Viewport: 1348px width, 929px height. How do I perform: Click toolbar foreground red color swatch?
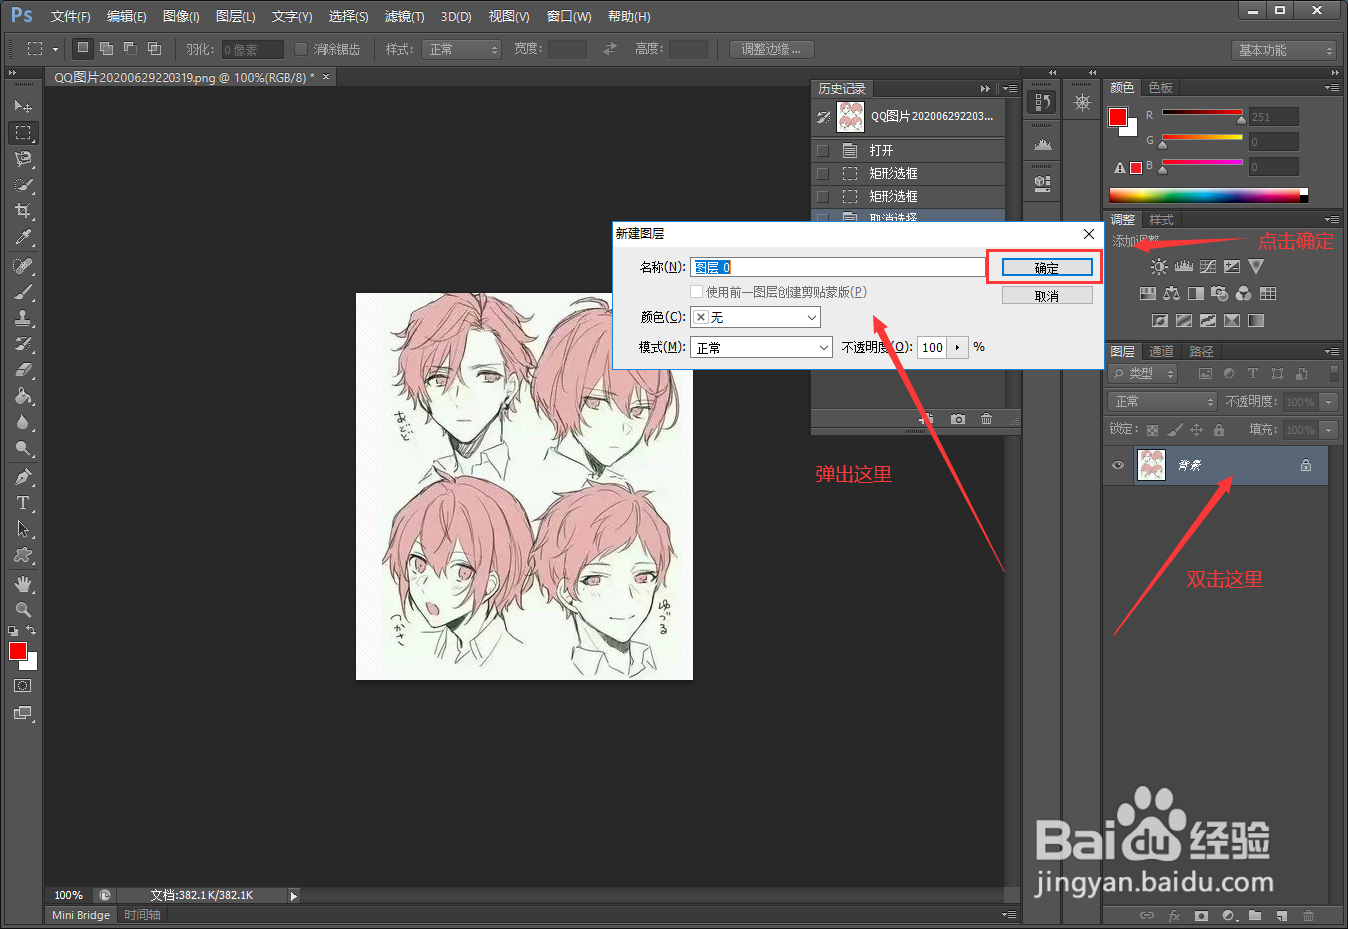pos(18,652)
